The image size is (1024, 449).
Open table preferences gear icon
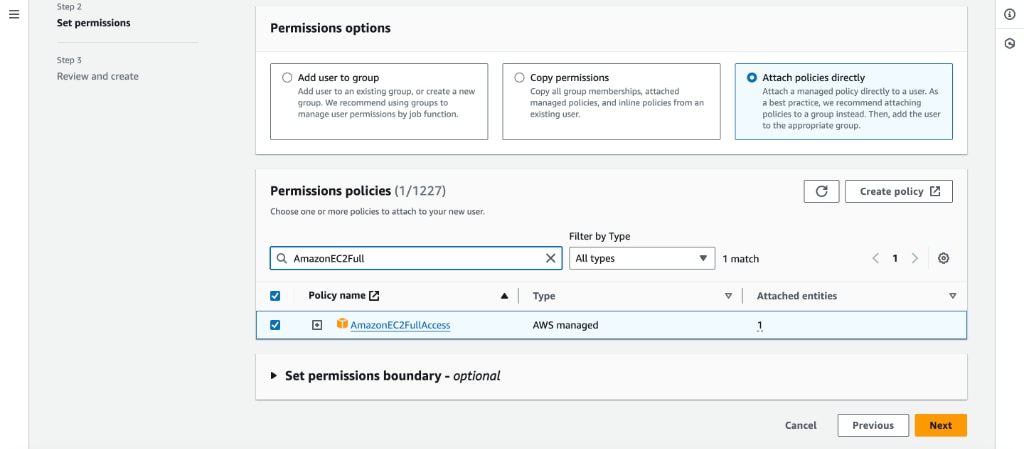943,258
